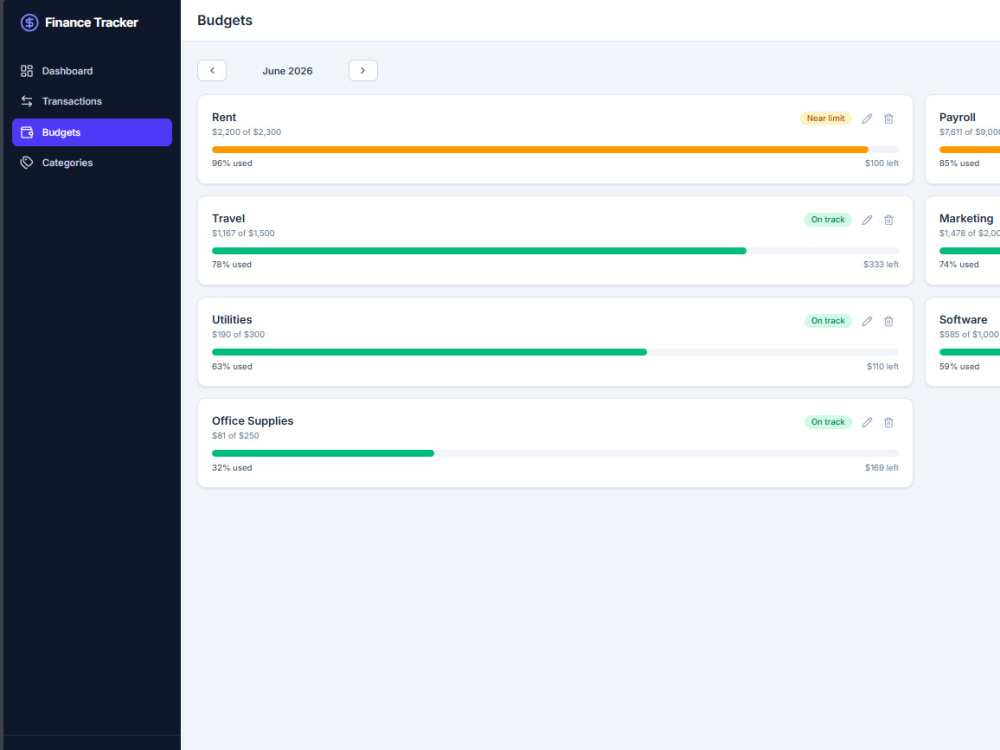Delete the Utilities budget with trash icon
Viewport: 1000px width, 750px height.
[888, 321]
